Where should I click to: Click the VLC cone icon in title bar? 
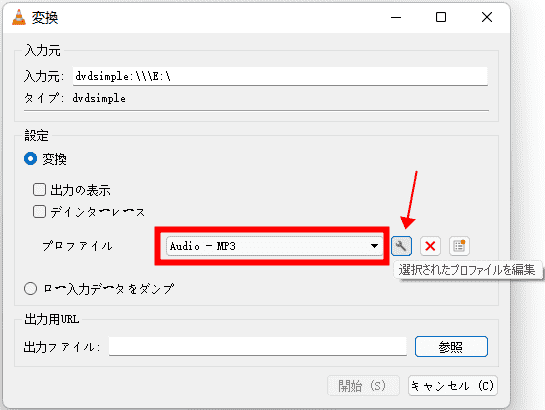point(19,17)
